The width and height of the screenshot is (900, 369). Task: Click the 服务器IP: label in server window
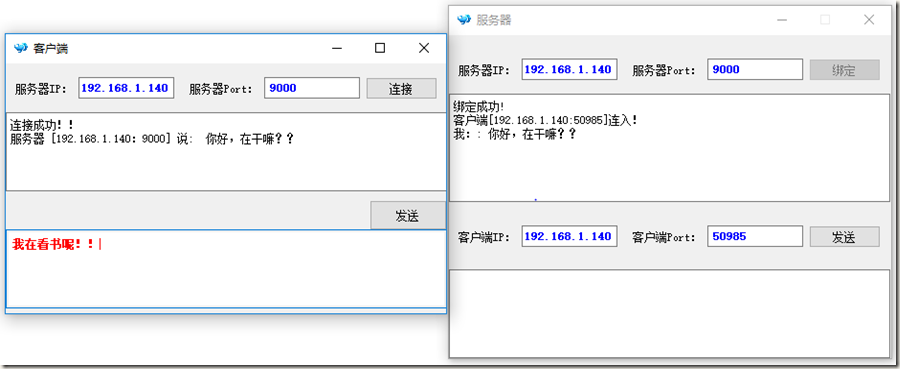click(x=484, y=71)
